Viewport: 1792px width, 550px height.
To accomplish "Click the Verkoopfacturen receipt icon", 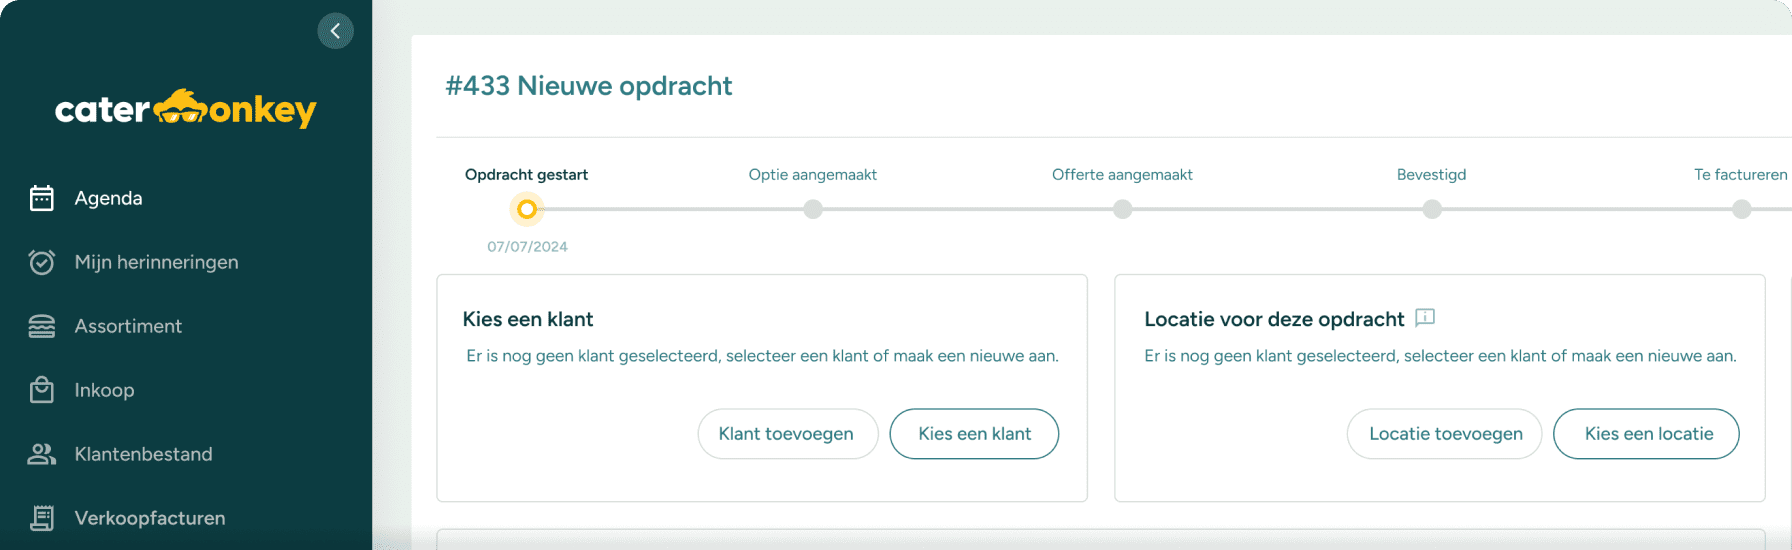I will click(x=42, y=518).
